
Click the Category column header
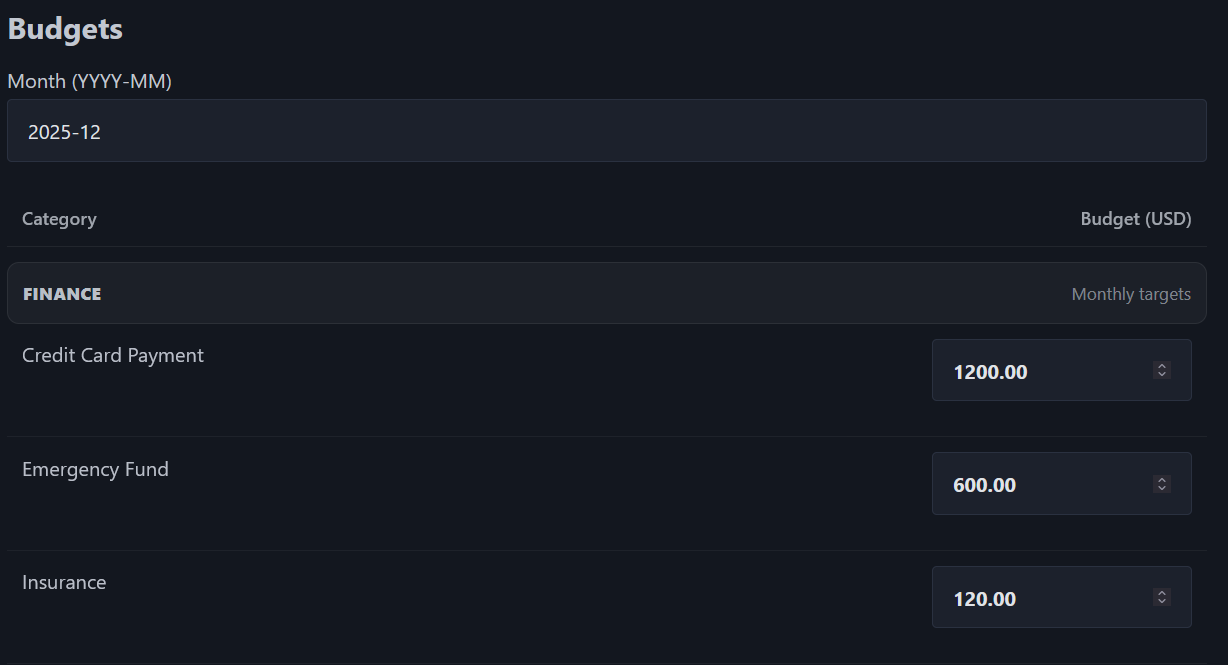tap(59, 219)
